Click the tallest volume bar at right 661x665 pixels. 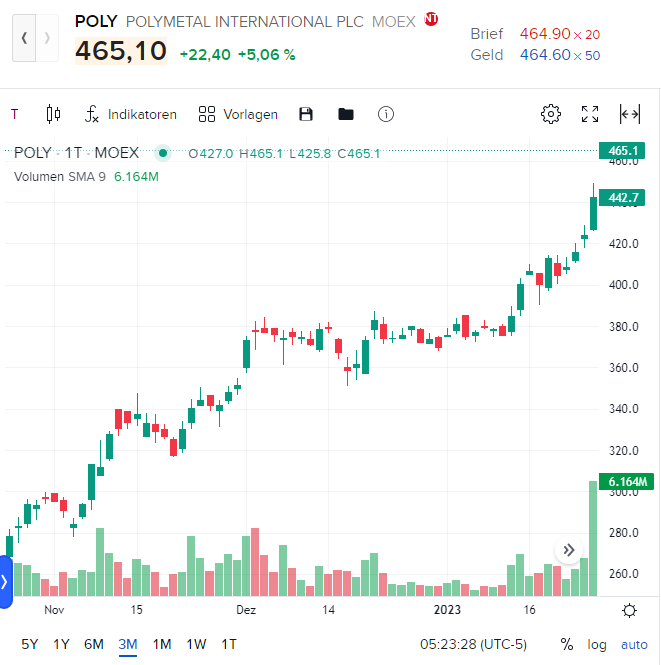click(593, 538)
